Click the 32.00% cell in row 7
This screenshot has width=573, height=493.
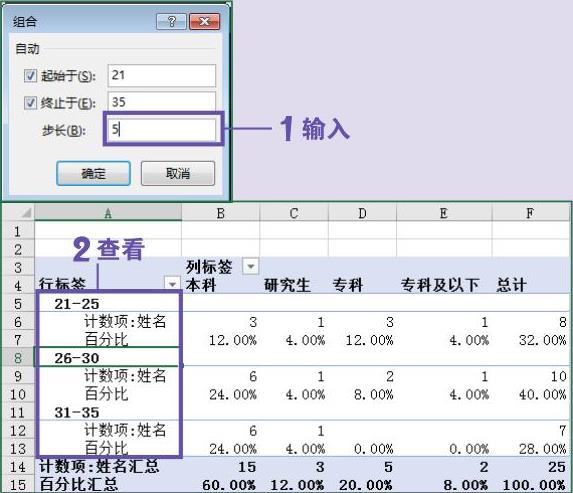543,340
